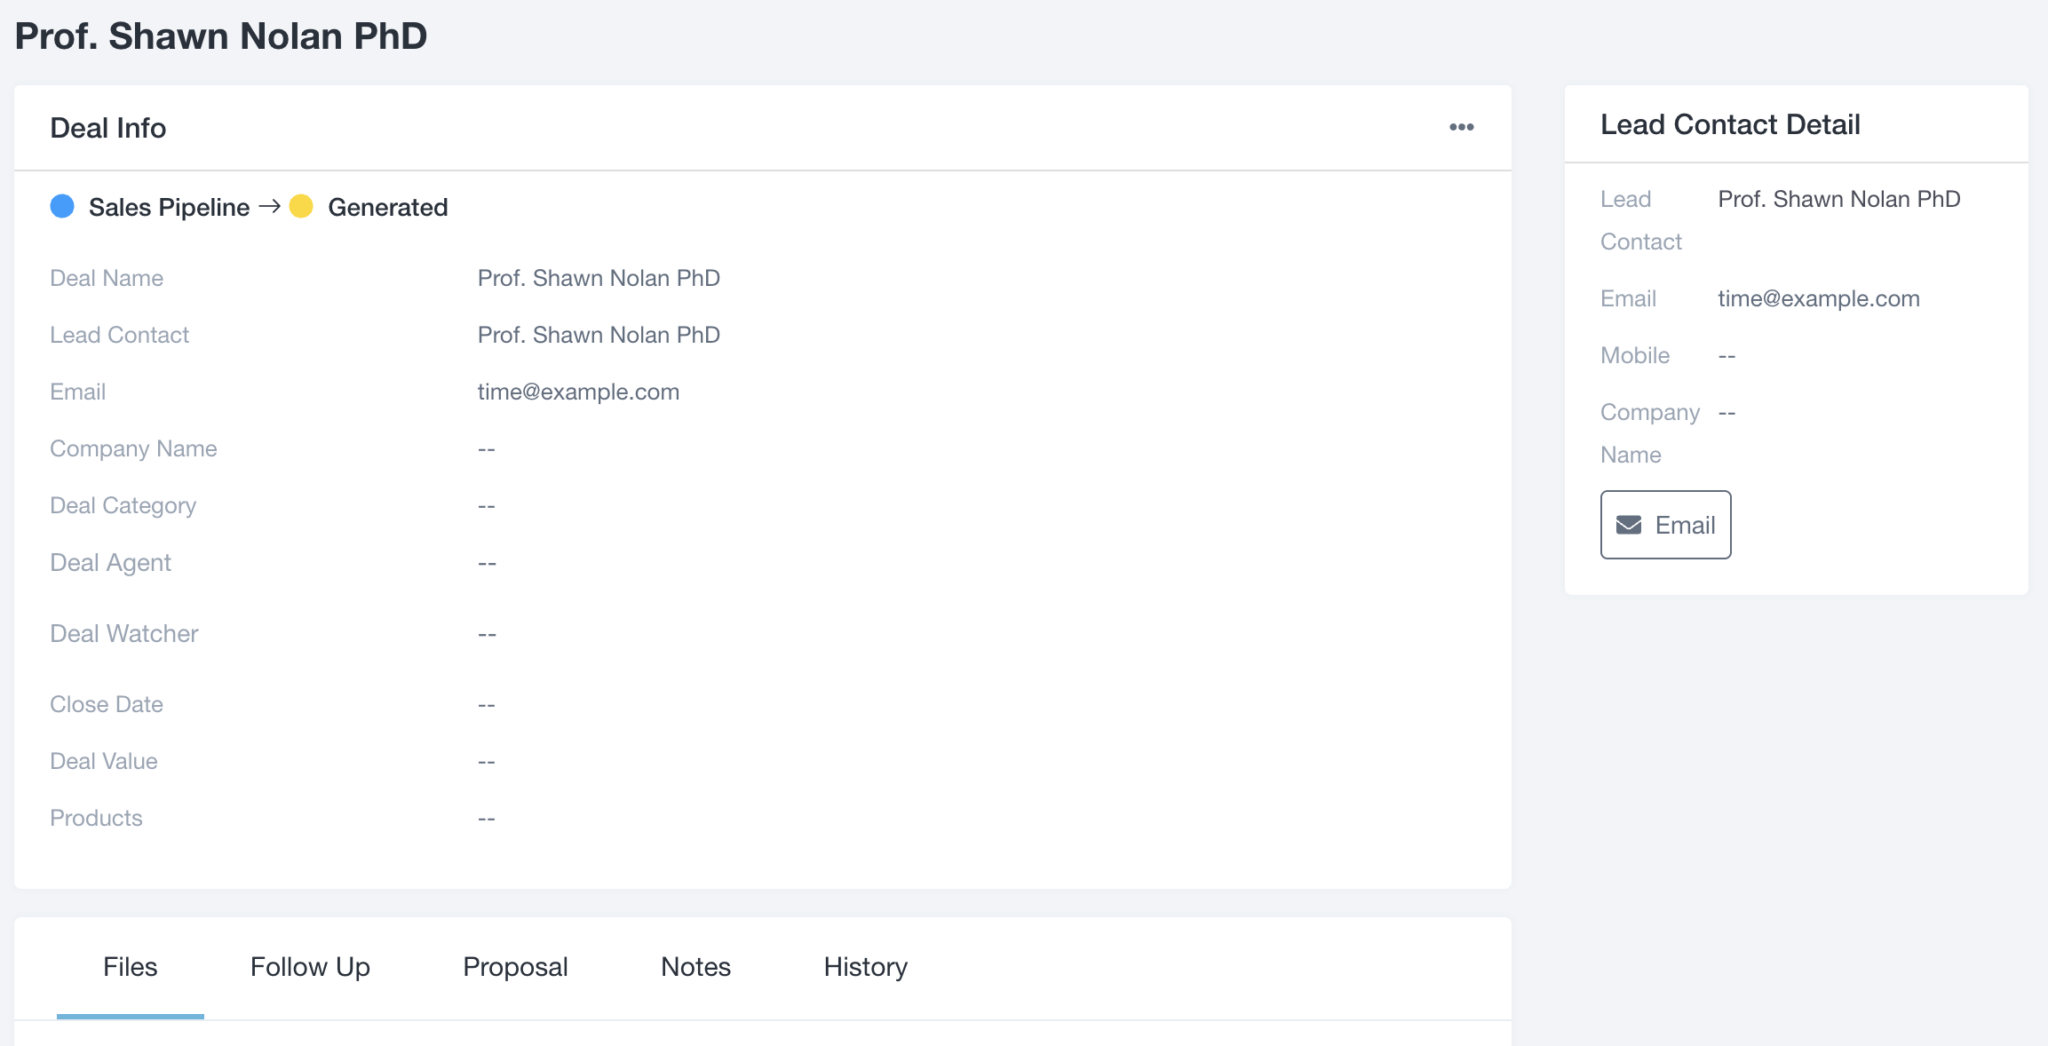2048x1046 pixels.
Task: Click the Sales Pipeline label
Action: pyautogui.click(x=169, y=207)
